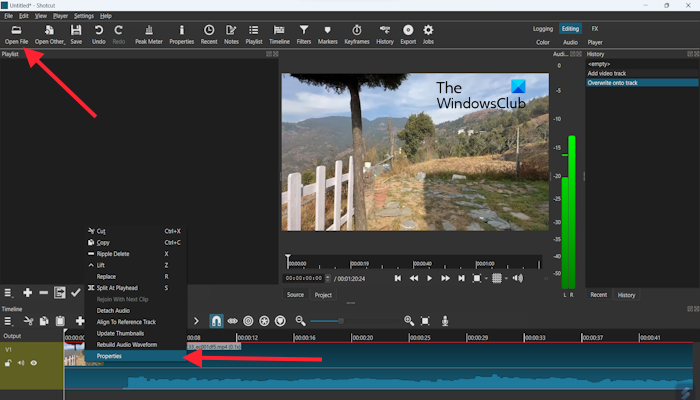Select the Audio layout button

click(x=570, y=43)
